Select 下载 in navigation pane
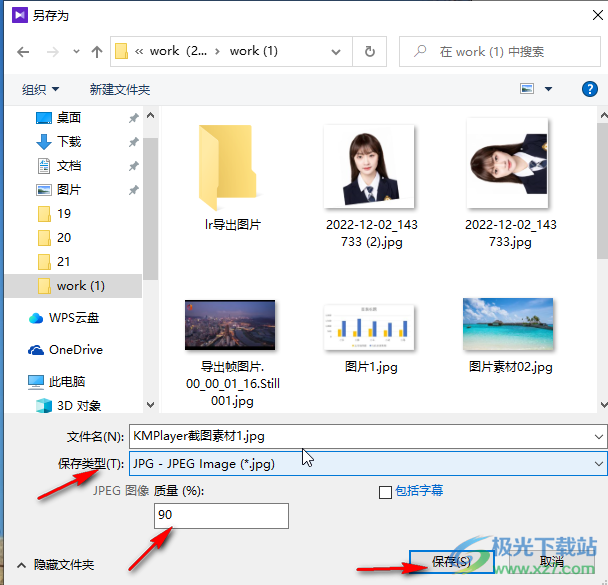The image size is (608, 585). pyautogui.click(x=69, y=142)
